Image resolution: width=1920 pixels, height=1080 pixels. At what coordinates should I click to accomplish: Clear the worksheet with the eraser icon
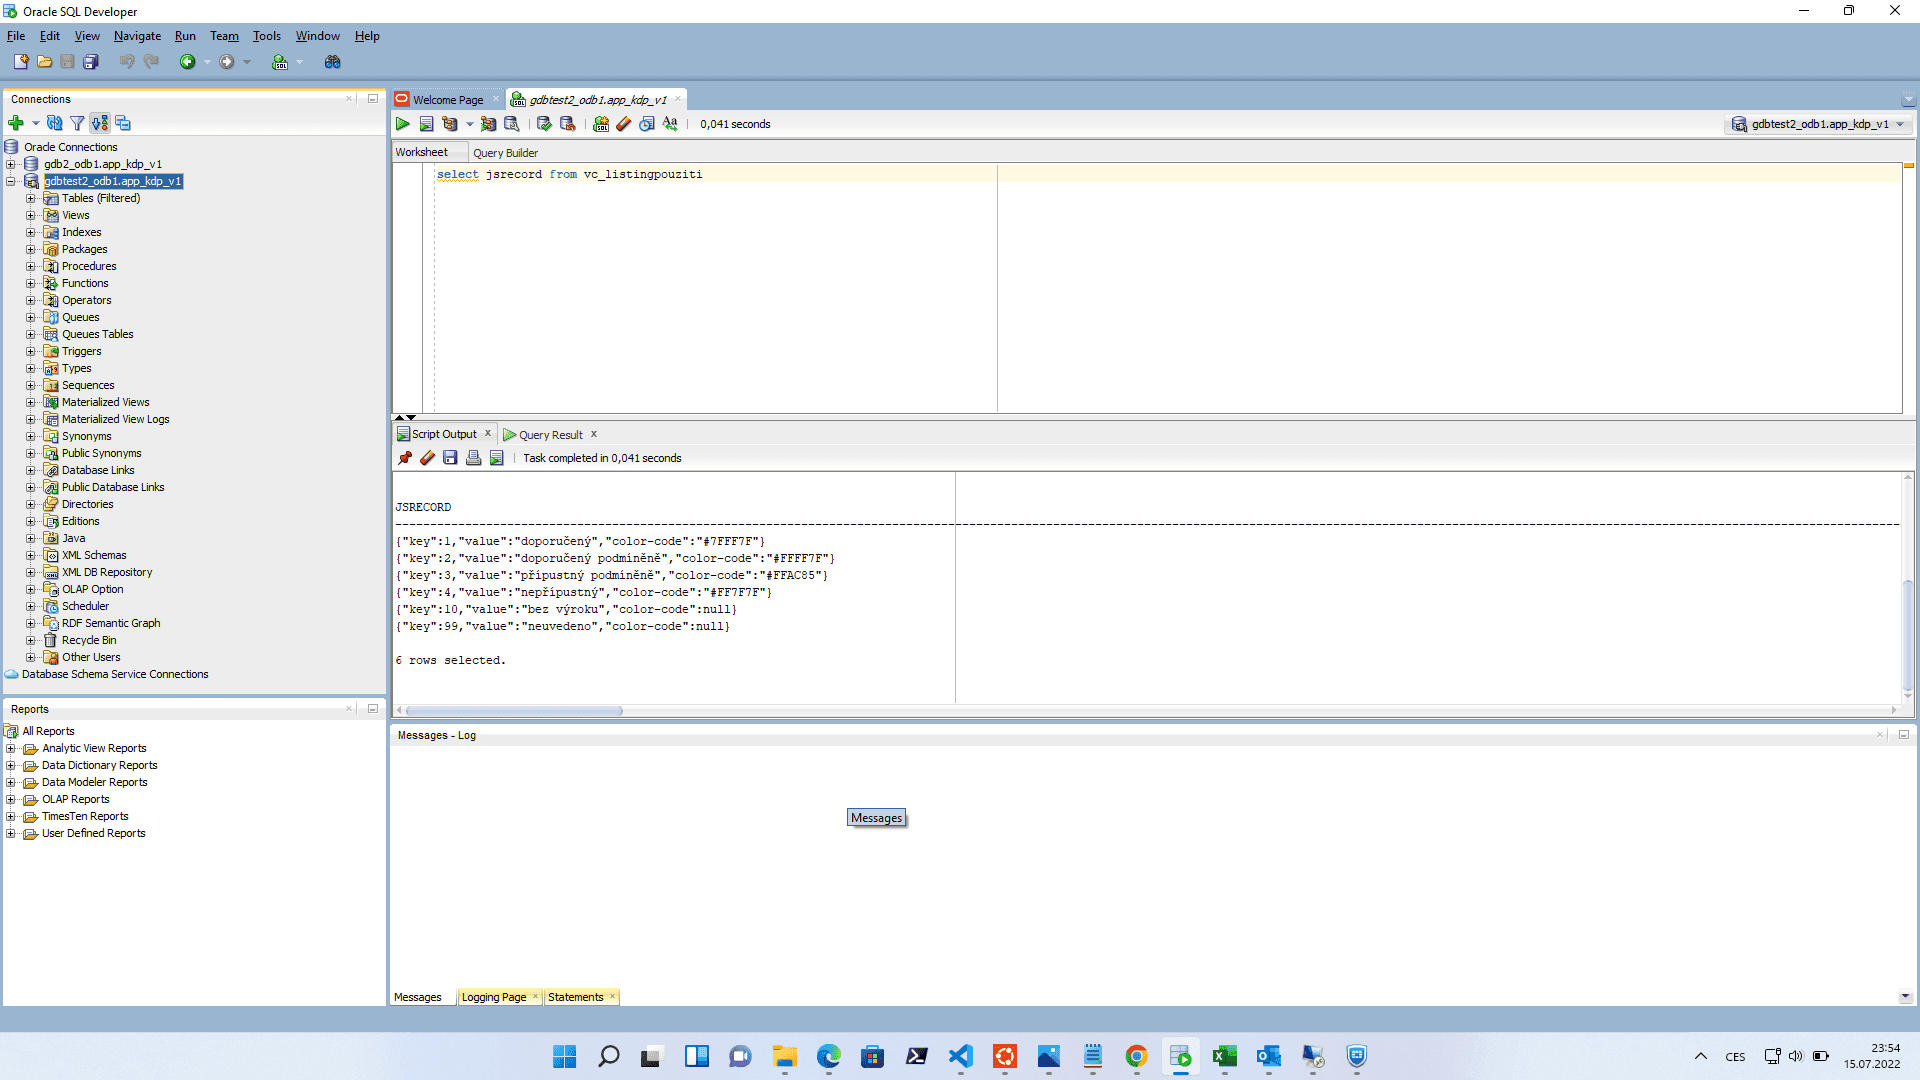pyautogui.click(x=624, y=124)
